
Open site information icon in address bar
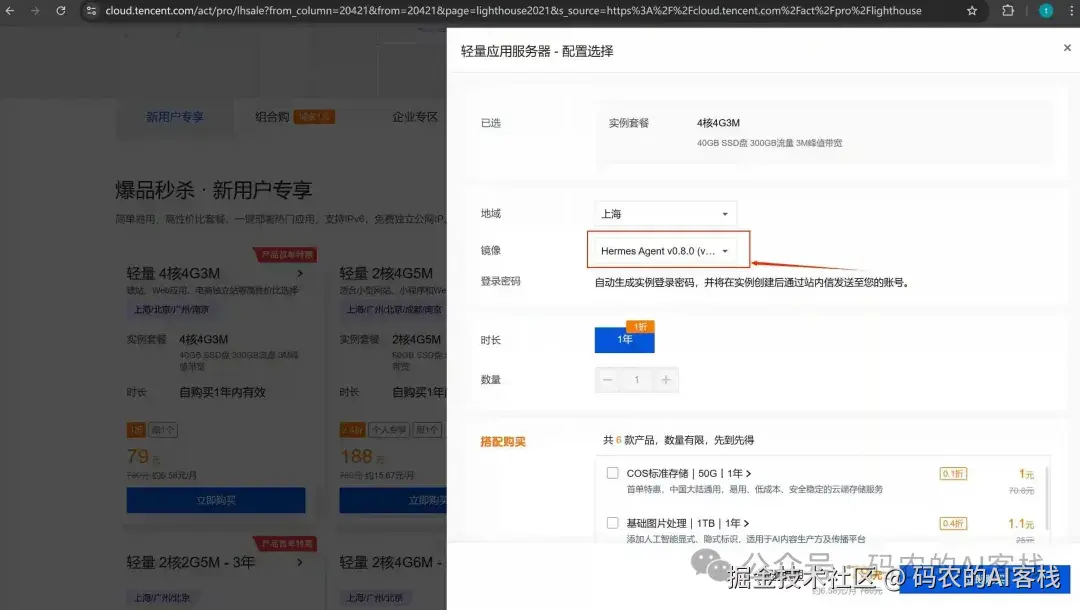tap(91, 10)
